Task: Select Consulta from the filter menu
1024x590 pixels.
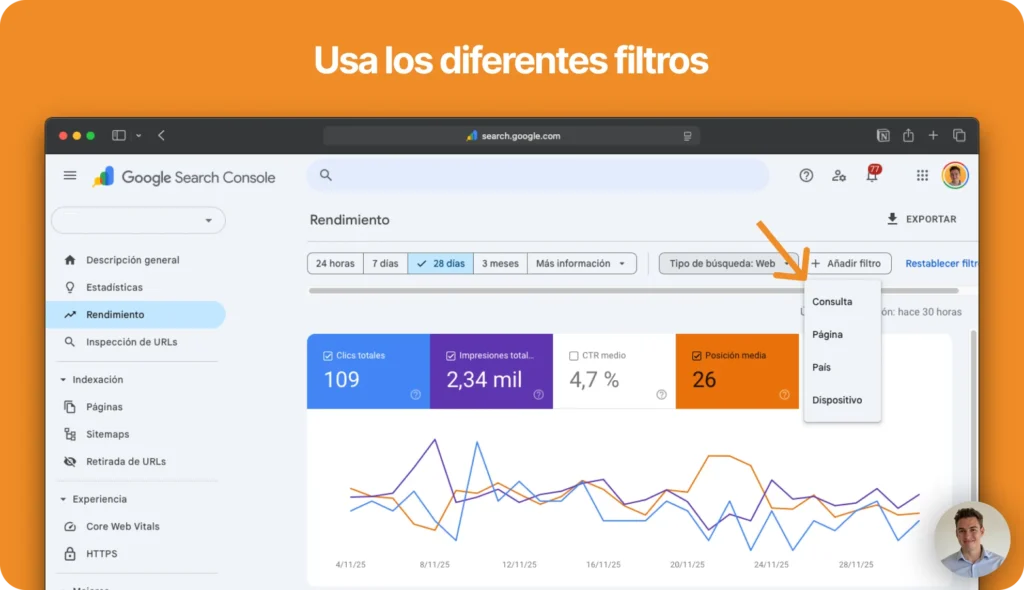Action: pyautogui.click(x=832, y=302)
